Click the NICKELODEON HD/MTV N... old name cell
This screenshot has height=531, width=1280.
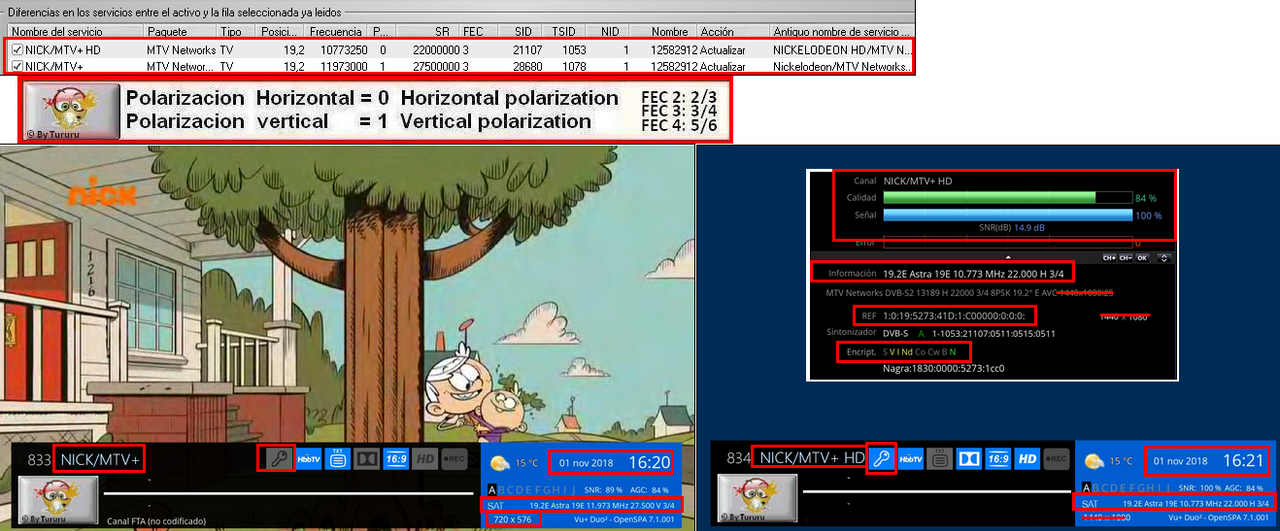point(842,50)
